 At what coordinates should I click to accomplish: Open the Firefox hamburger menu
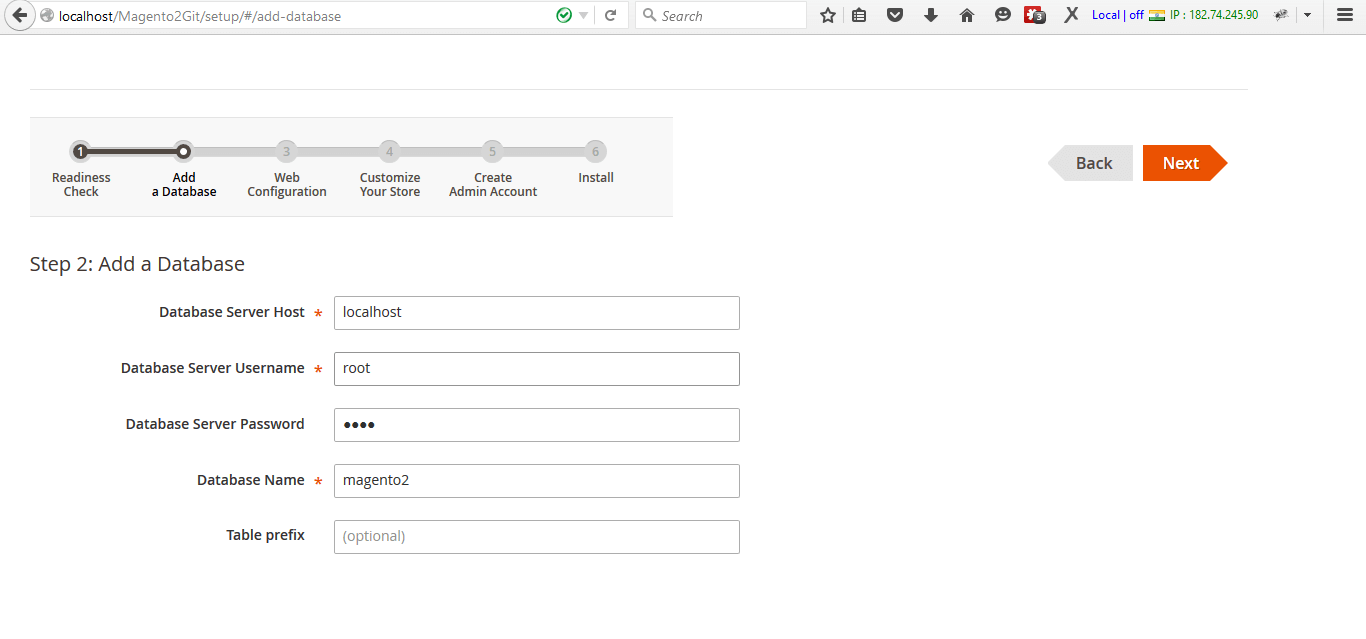[x=1344, y=15]
